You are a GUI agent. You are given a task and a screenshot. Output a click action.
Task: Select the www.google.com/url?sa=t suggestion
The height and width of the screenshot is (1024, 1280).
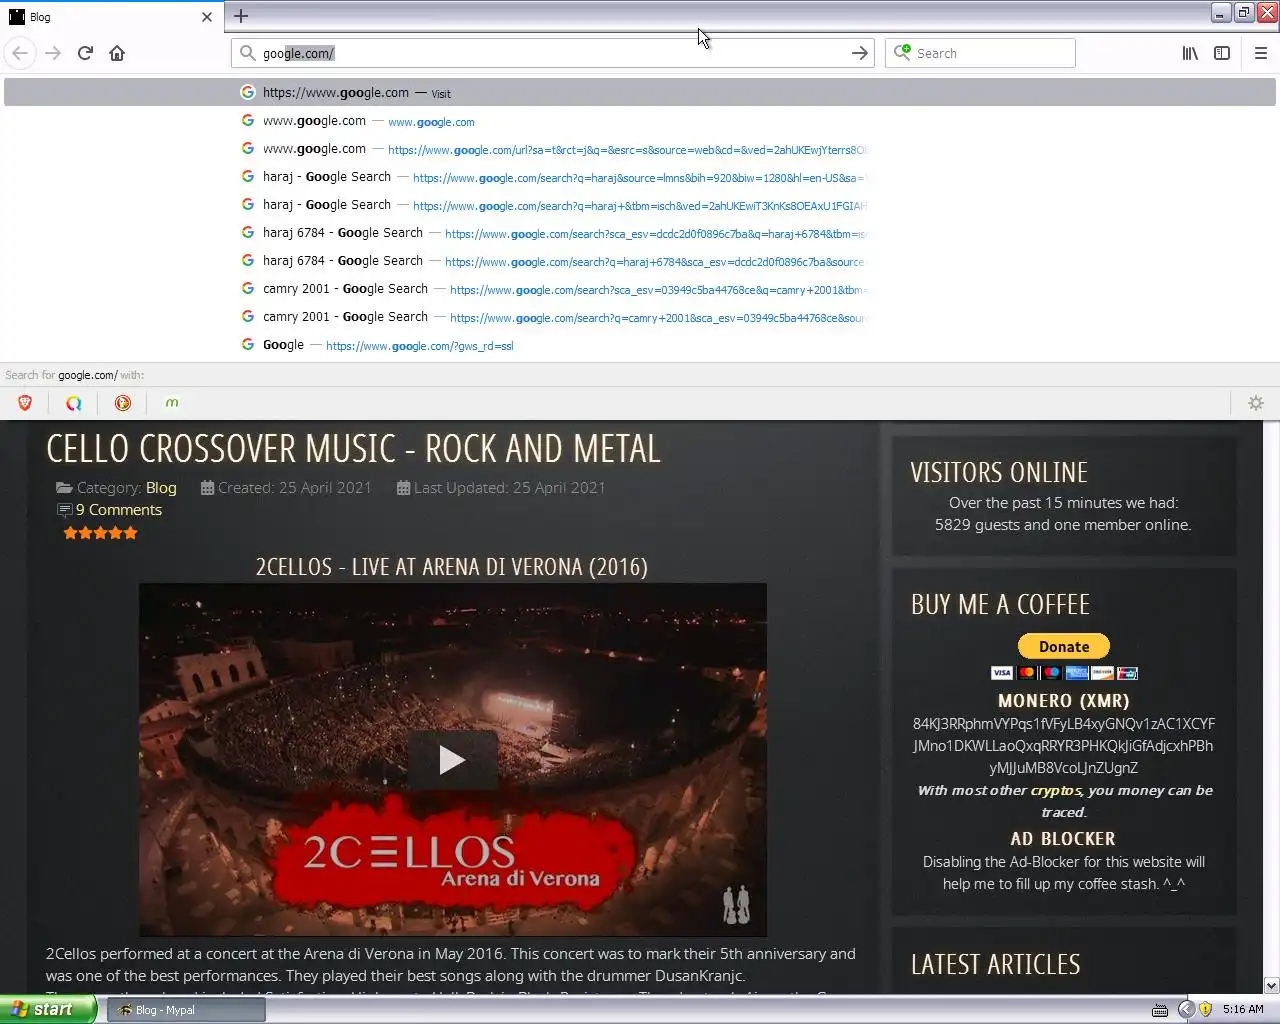(640, 149)
